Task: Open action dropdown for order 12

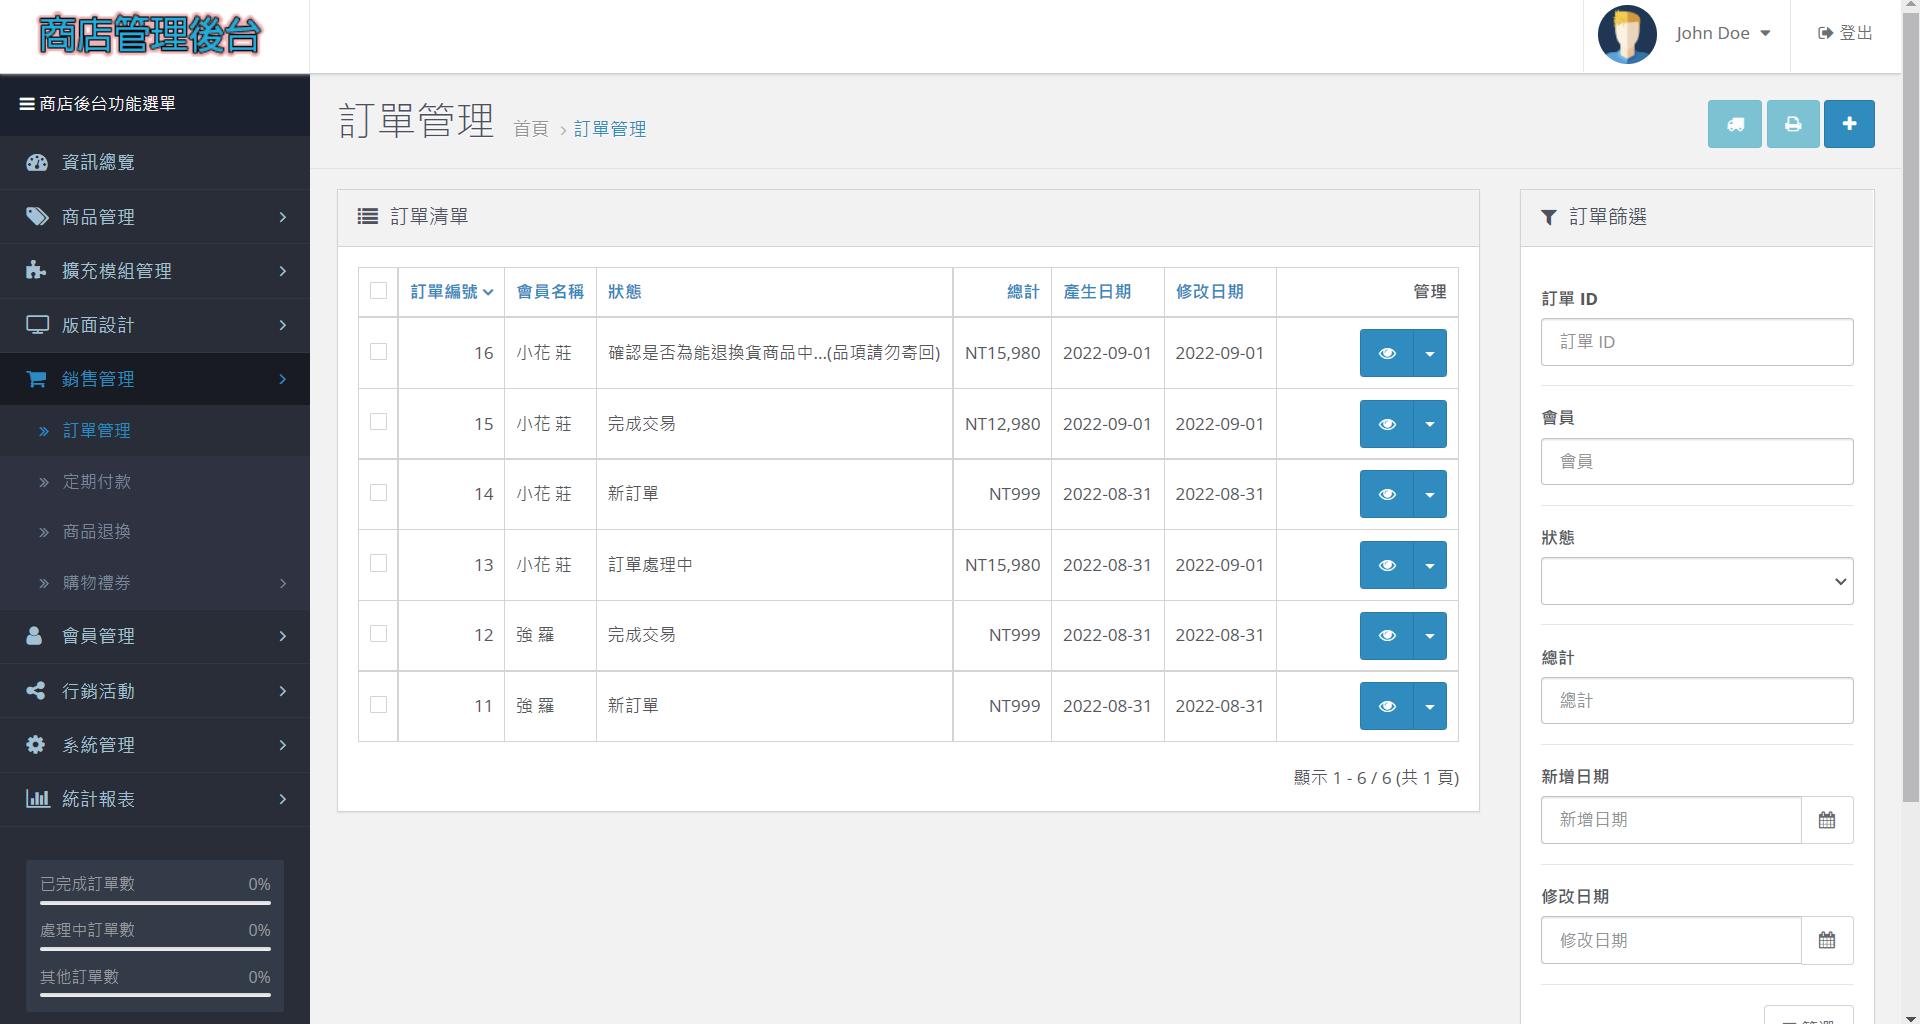Action: [x=1430, y=636]
